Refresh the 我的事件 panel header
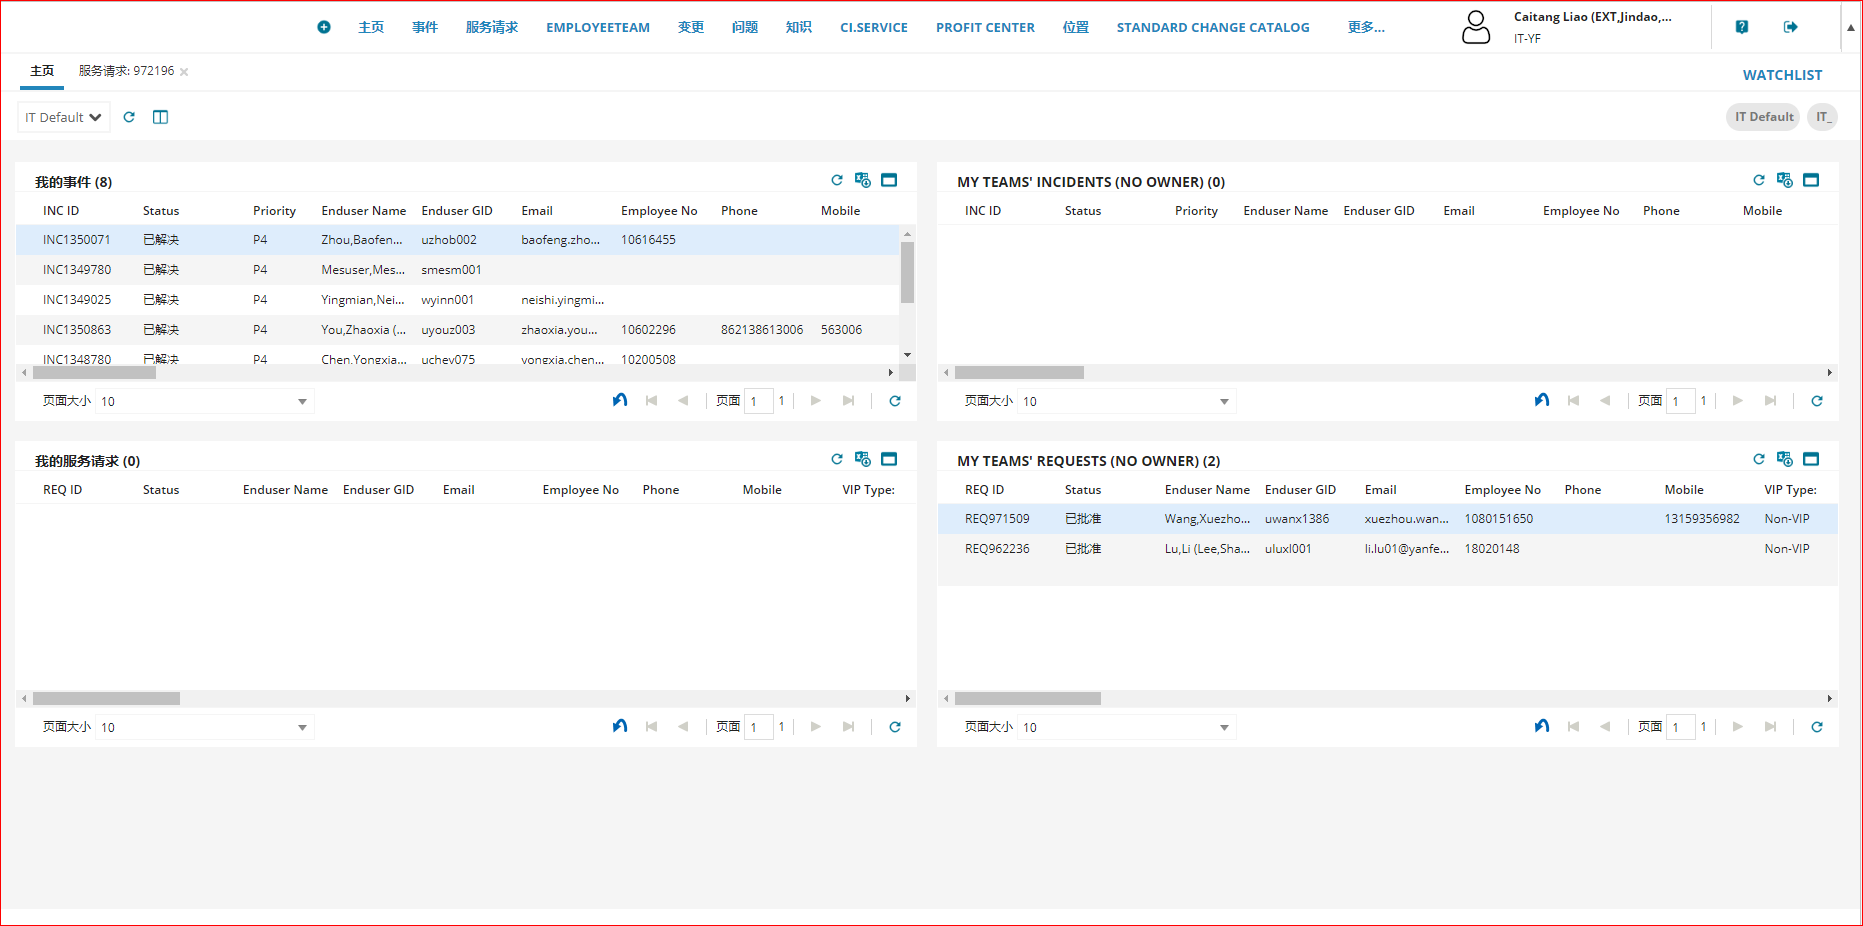The height and width of the screenshot is (926, 1863). pyautogui.click(x=837, y=180)
